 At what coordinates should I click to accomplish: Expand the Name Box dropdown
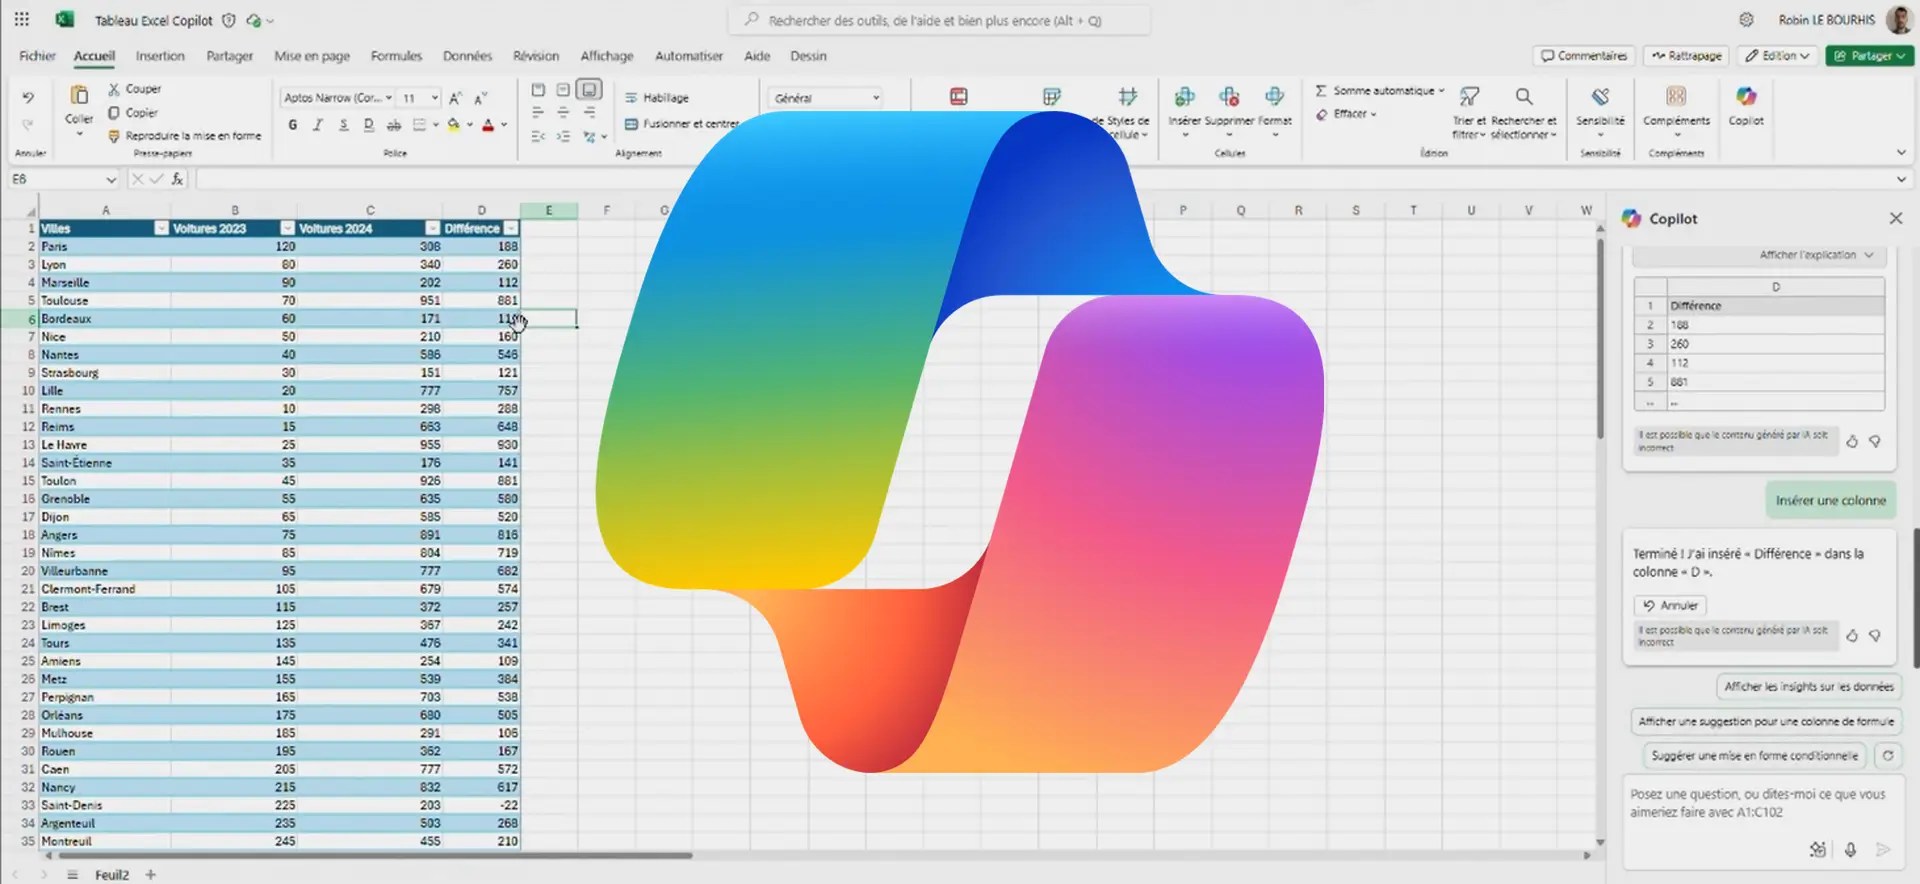pyautogui.click(x=110, y=180)
